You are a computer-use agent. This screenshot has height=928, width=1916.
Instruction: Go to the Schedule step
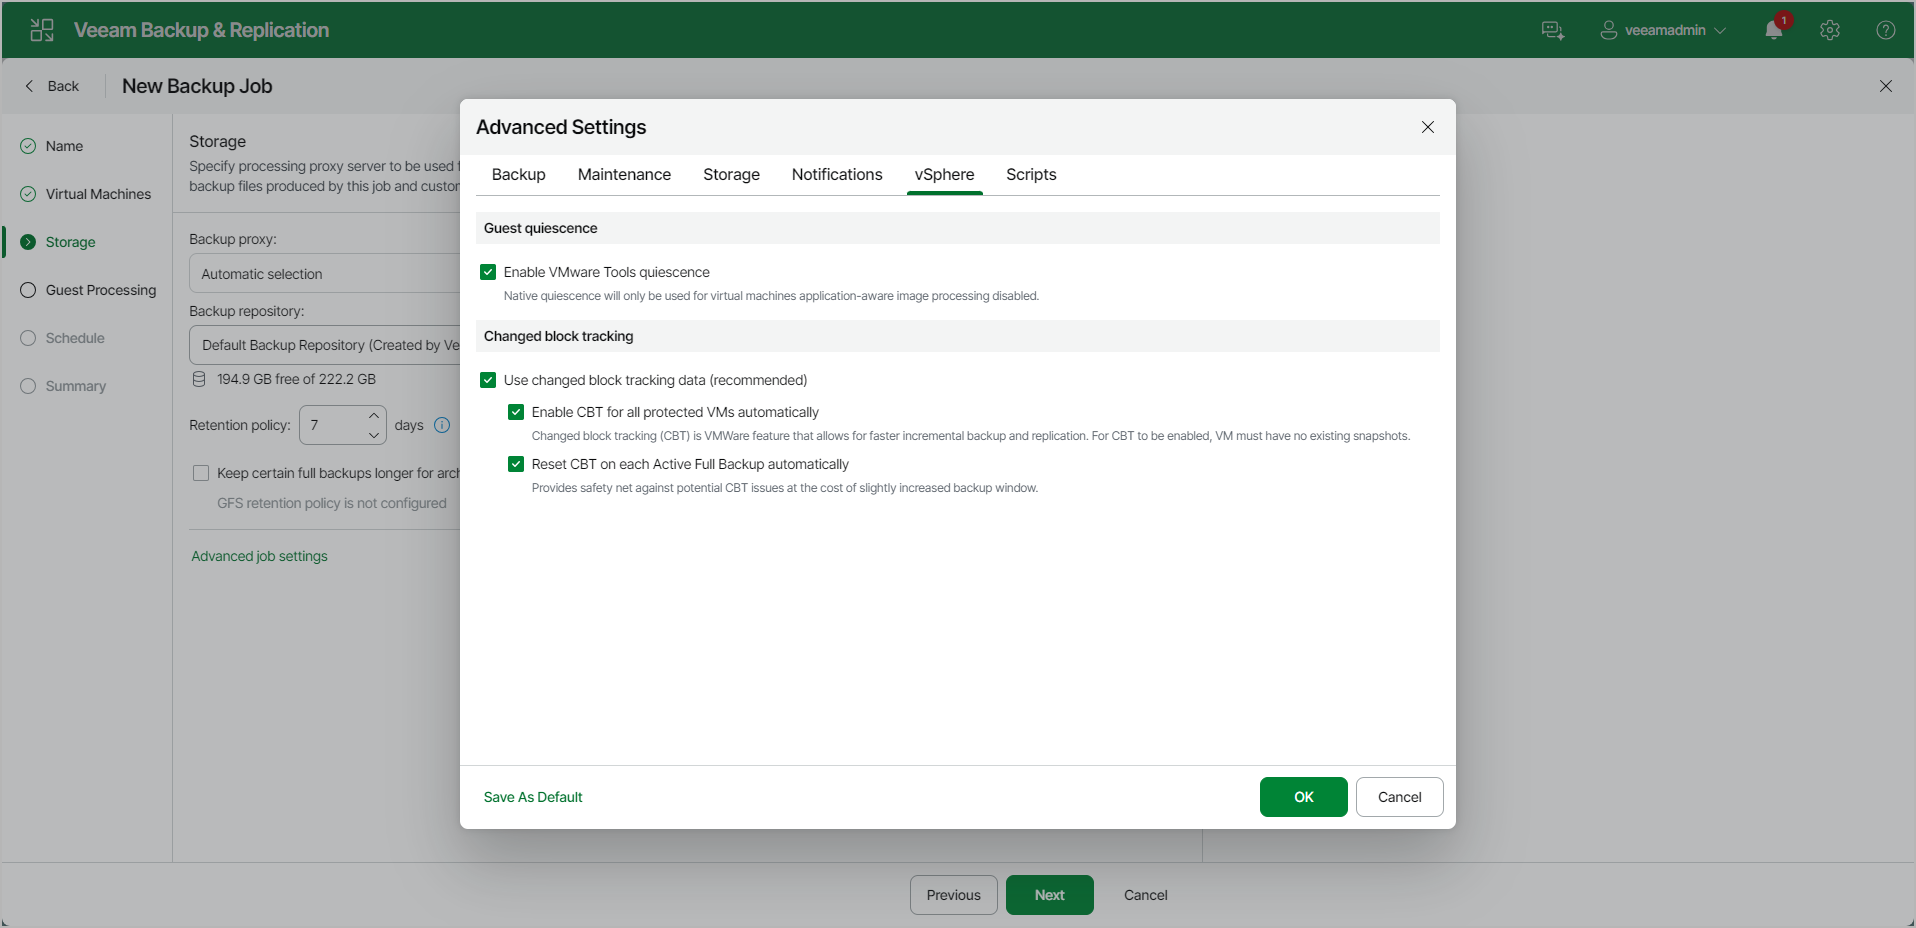click(75, 338)
